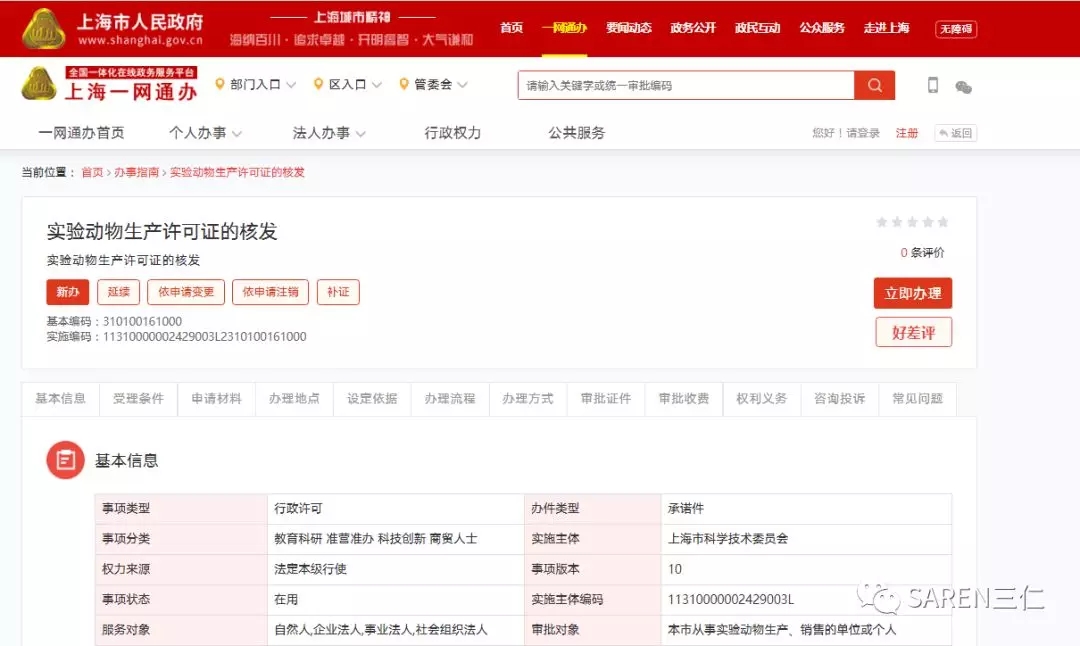Click the mobile phone app icon

932,86
